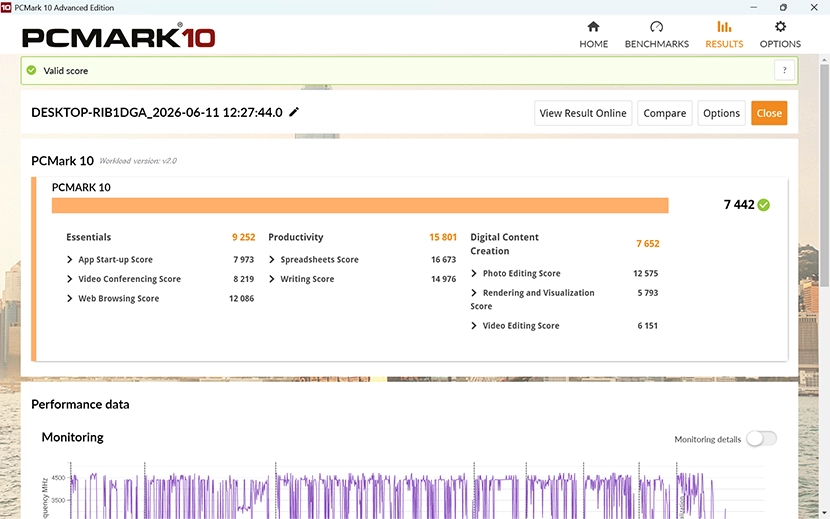Click View Result Online button

click(583, 113)
